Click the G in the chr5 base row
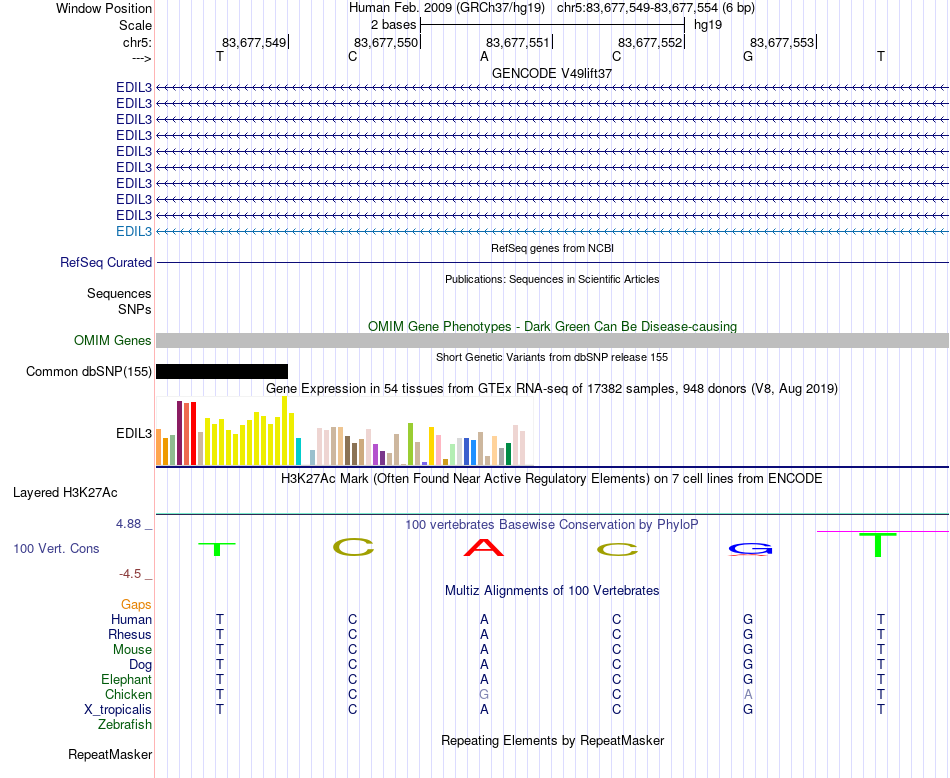 click(748, 56)
